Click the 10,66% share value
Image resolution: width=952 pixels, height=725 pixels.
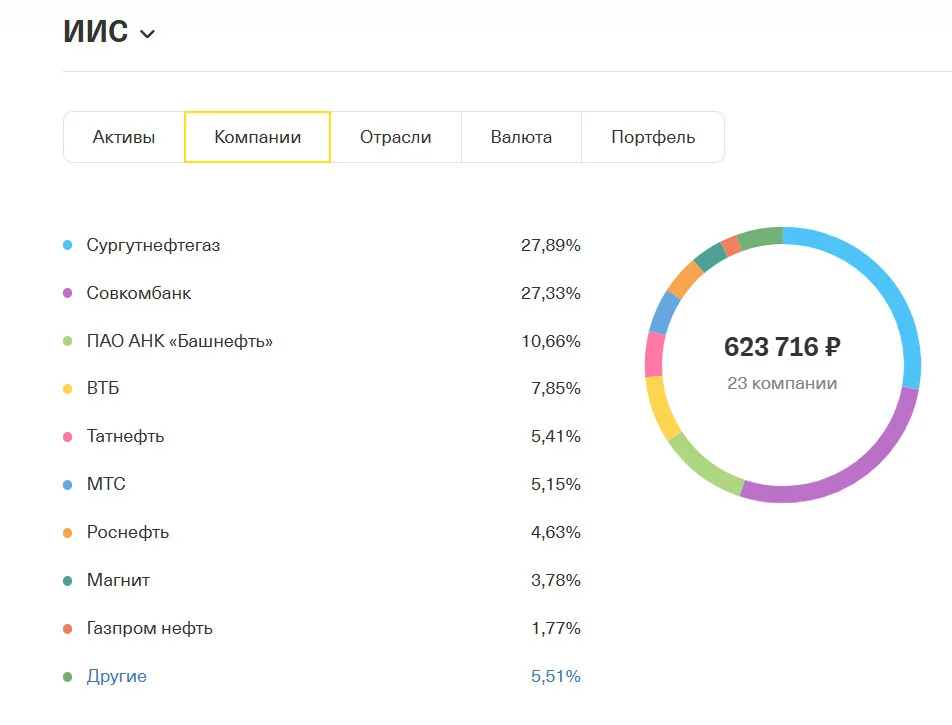pyautogui.click(x=551, y=341)
